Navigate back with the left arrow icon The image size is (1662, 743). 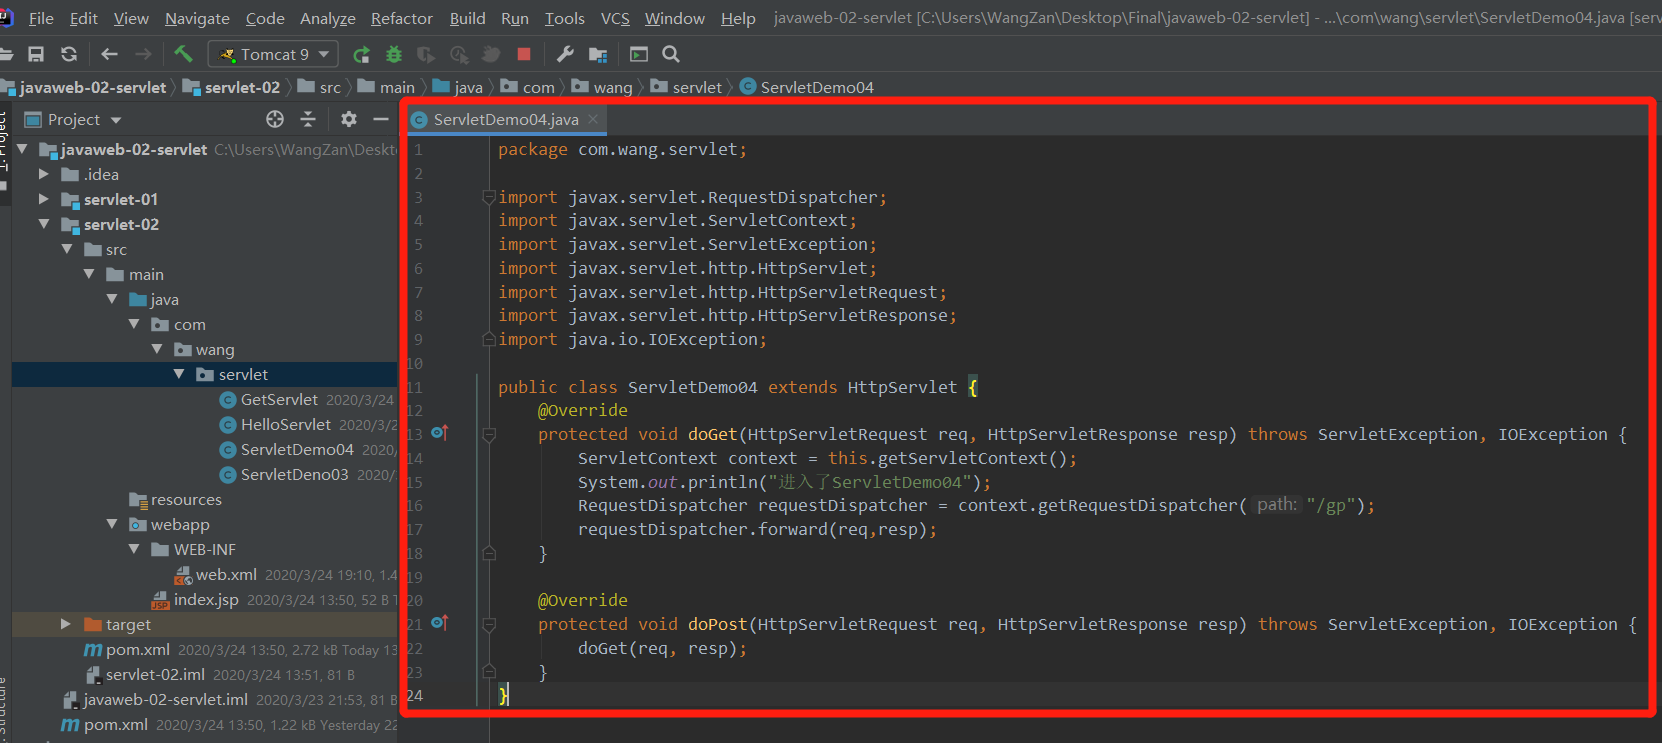(x=109, y=54)
